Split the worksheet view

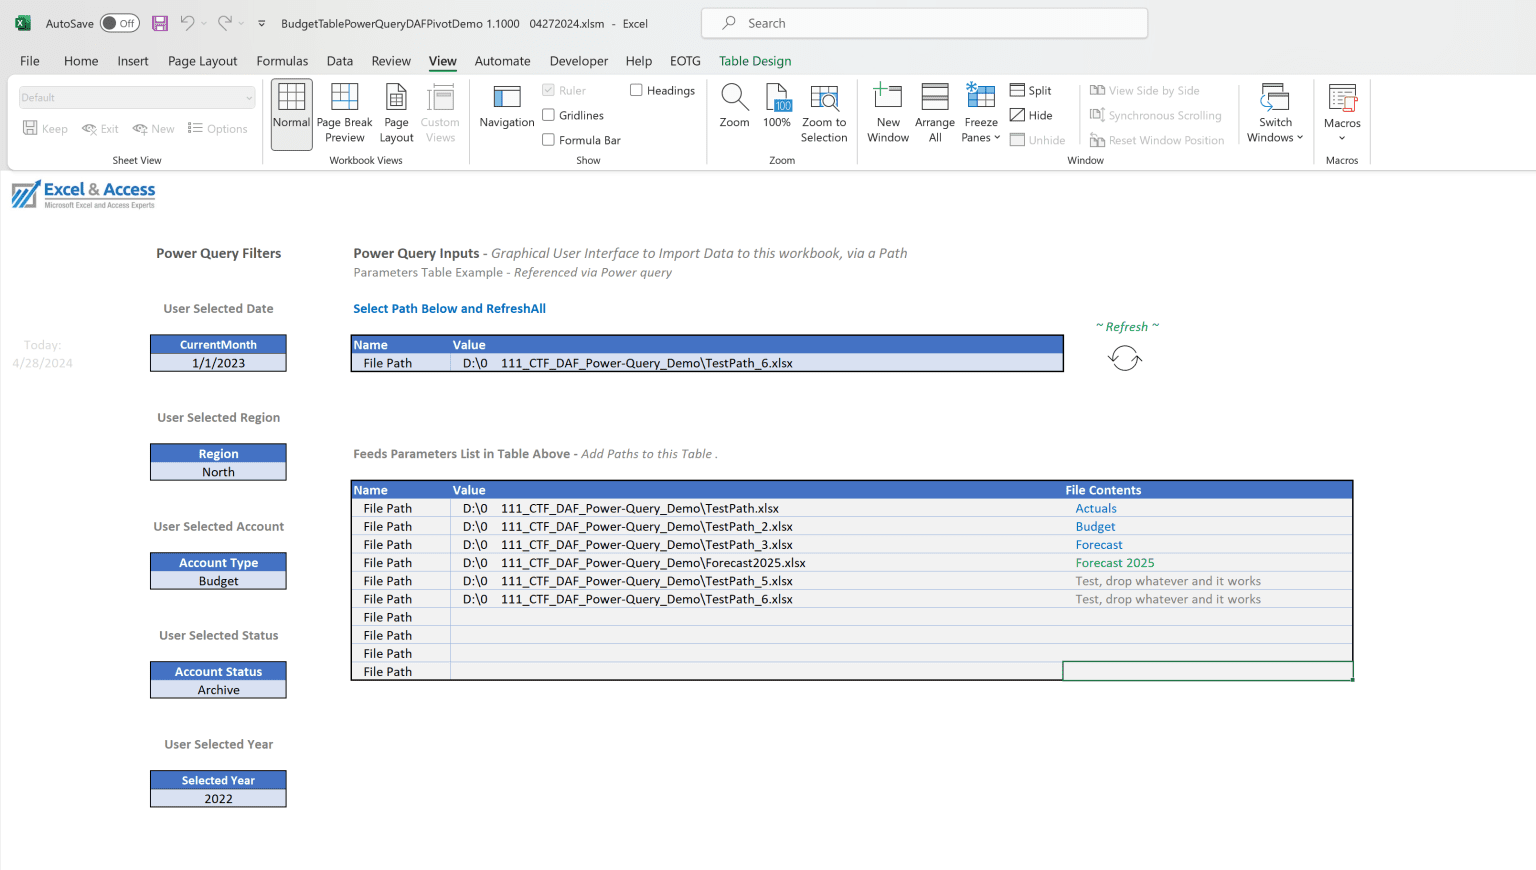coord(1031,90)
